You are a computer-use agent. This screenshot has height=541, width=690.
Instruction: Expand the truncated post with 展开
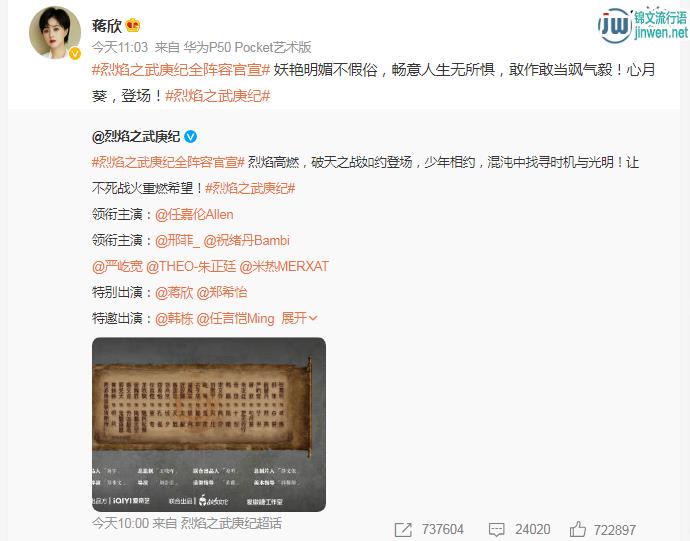coord(299,318)
